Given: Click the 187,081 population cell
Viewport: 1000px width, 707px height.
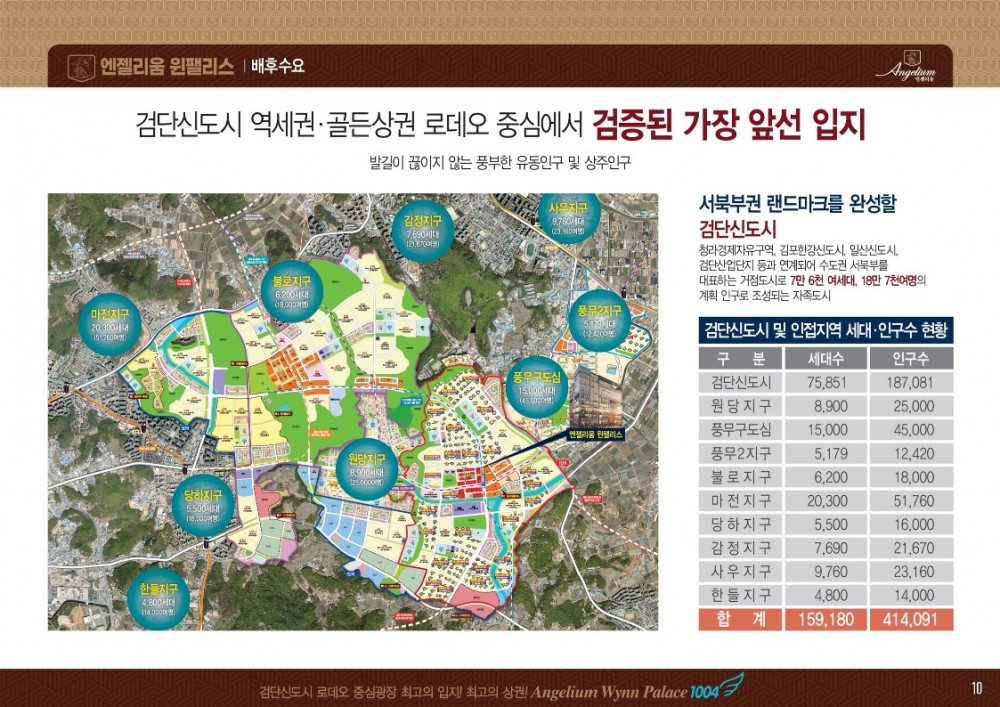Looking at the screenshot, I should [911, 383].
